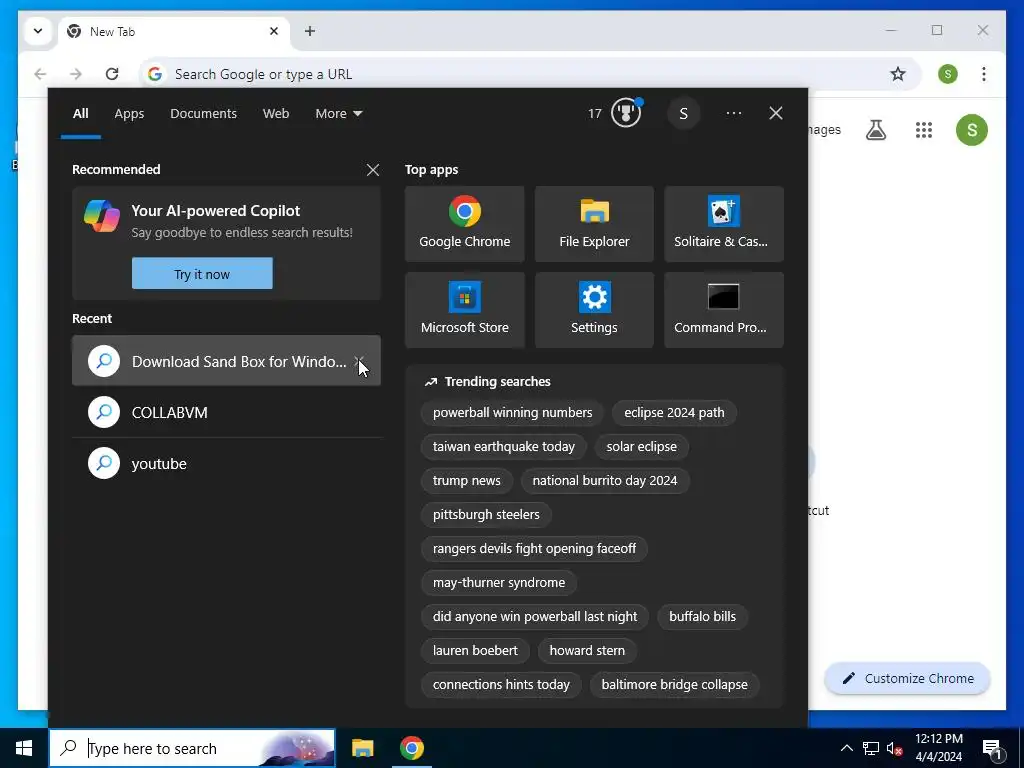Viewport: 1024px width, 768px height.
Task: Select pittsburgh steelers trending chip
Action: [x=486, y=515]
